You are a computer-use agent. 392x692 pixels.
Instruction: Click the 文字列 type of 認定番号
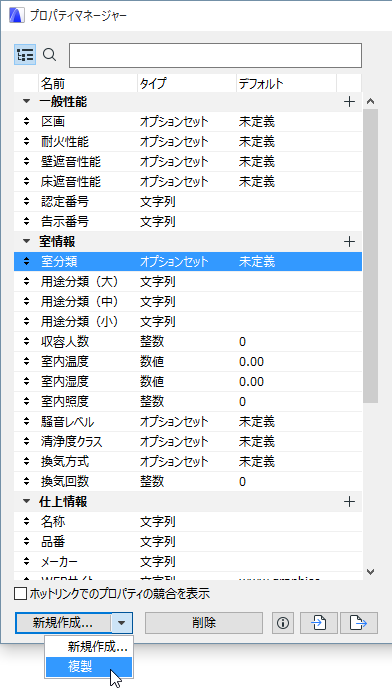pyautogui.click(x=158, y=202)
